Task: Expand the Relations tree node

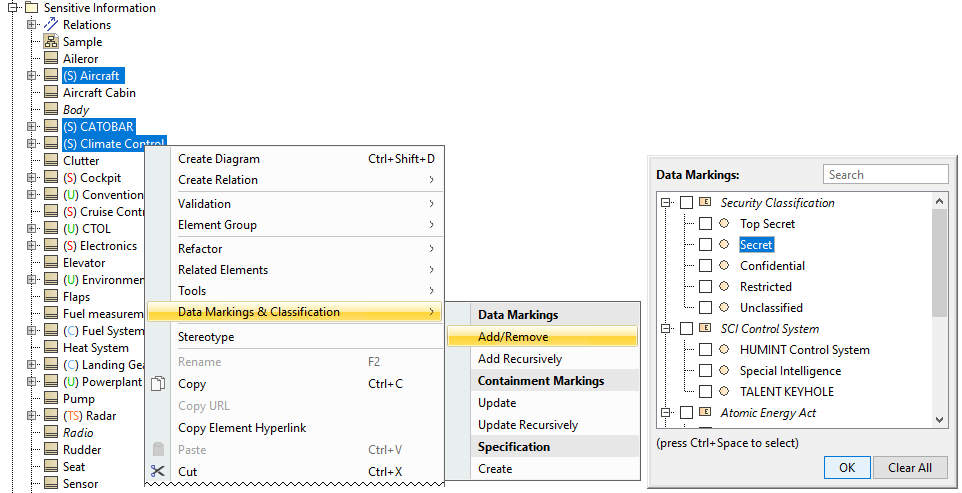Action: pyautogui.click(x=32, y=25)
